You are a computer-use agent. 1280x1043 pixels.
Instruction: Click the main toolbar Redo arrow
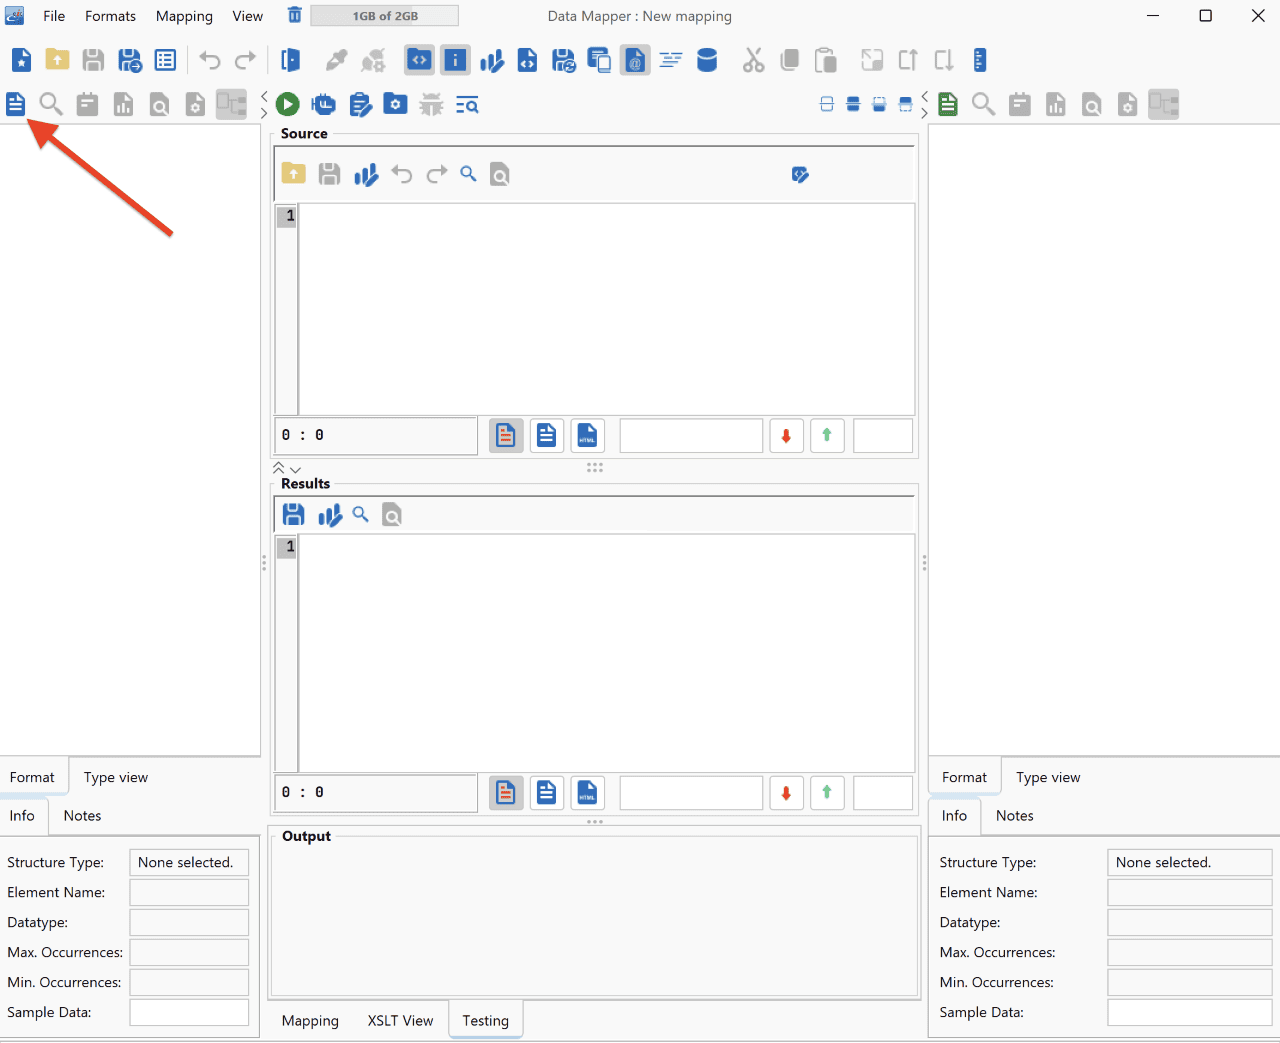coord(245,60)
